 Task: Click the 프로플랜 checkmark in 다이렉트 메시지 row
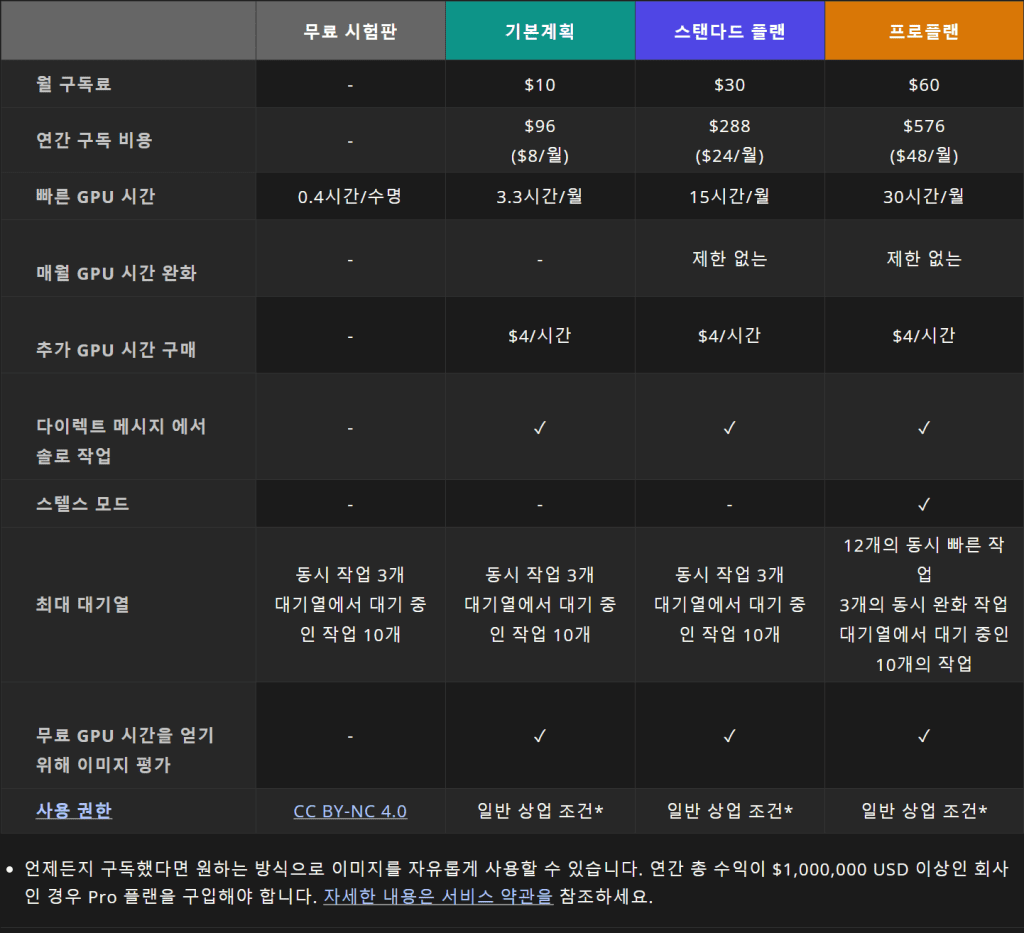coord(924,427)
